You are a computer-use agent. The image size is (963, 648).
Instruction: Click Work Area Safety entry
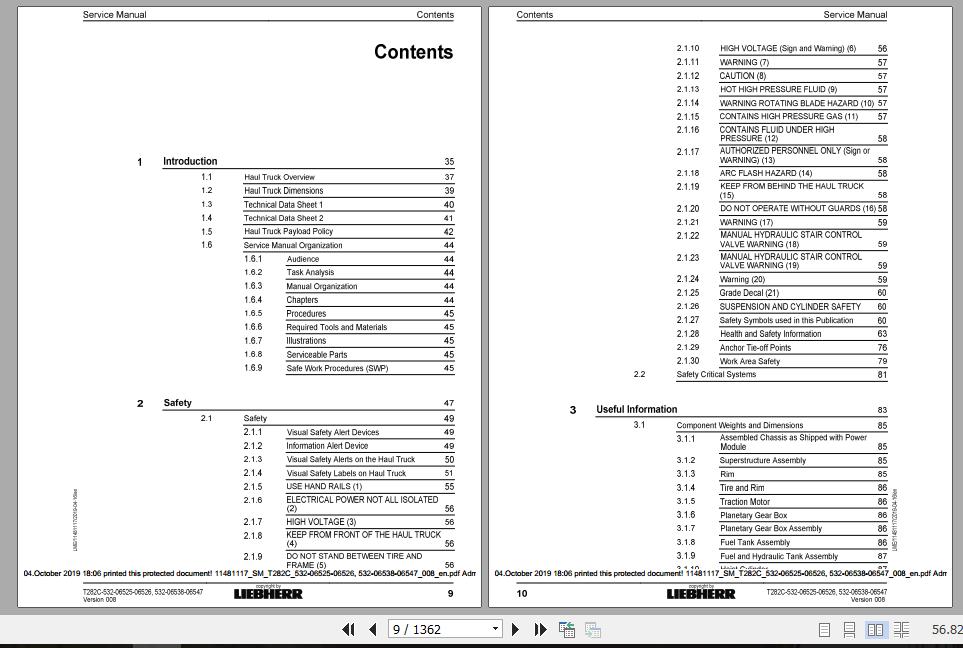tap(750, 361)
